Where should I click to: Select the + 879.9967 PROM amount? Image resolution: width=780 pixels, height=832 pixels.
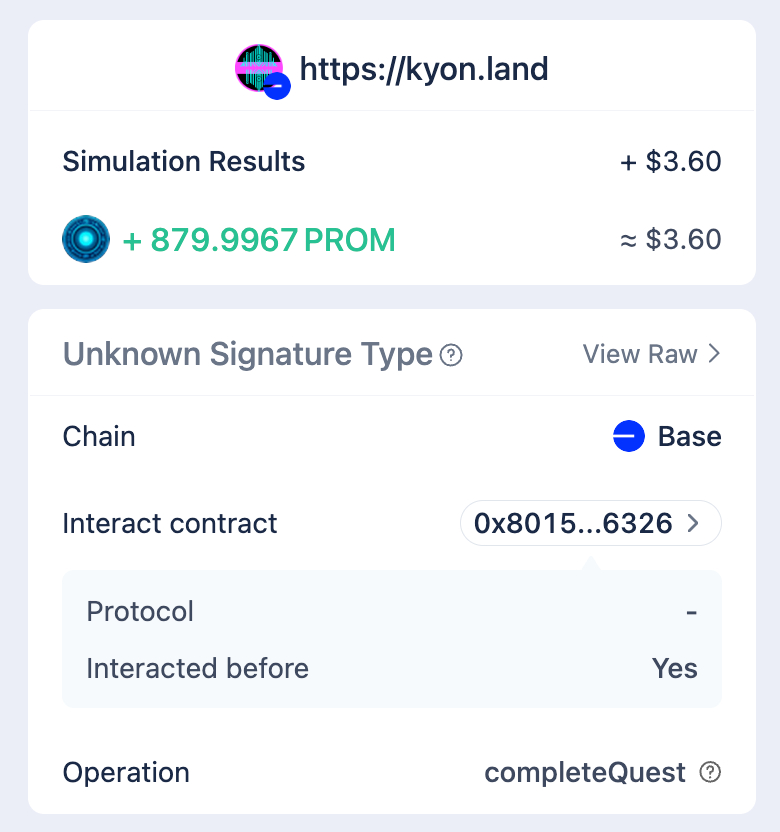click(x=258, y=240)
